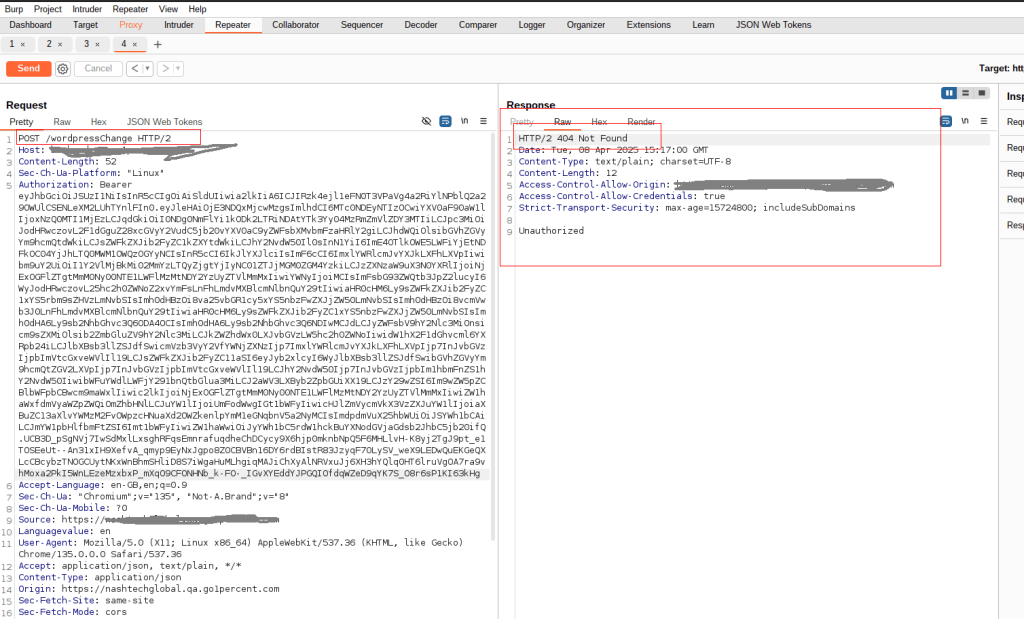
Task: Click the orange Send button
Action: coord(29,69)
